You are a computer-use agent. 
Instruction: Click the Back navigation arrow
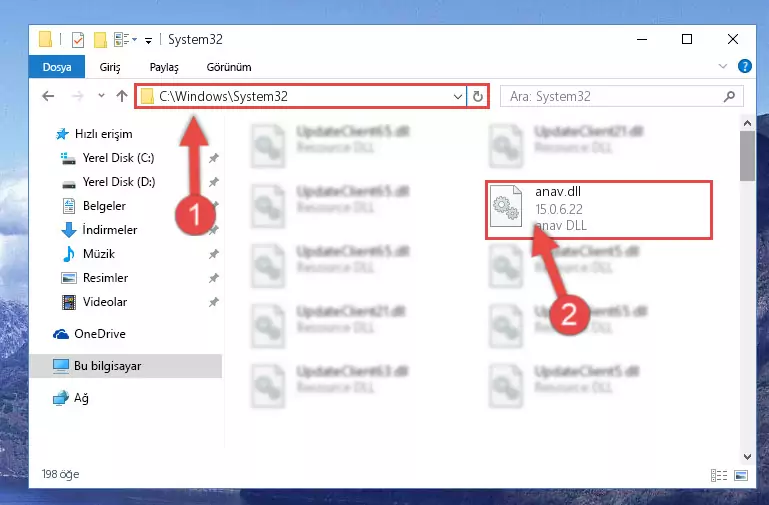(48, 96)
